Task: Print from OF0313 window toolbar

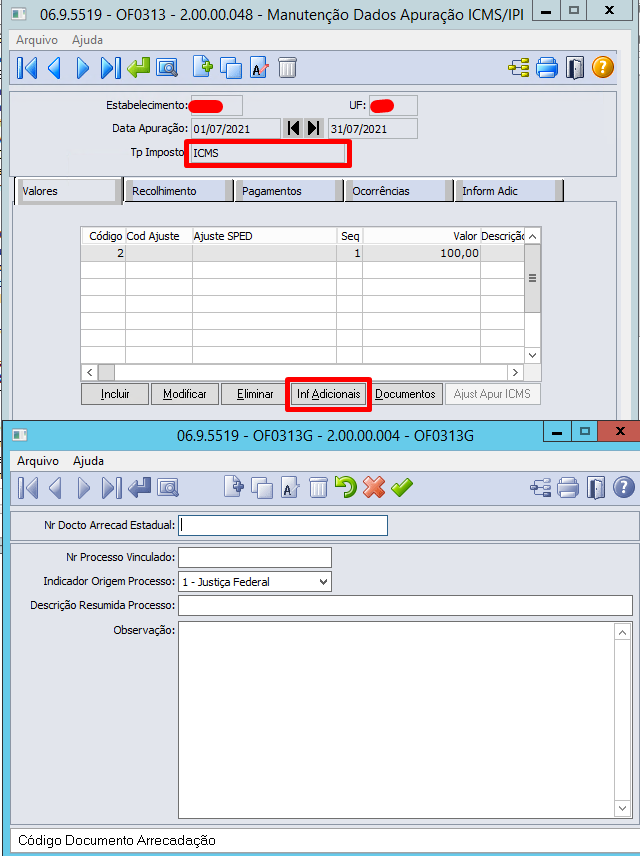Action: point(547,68)
